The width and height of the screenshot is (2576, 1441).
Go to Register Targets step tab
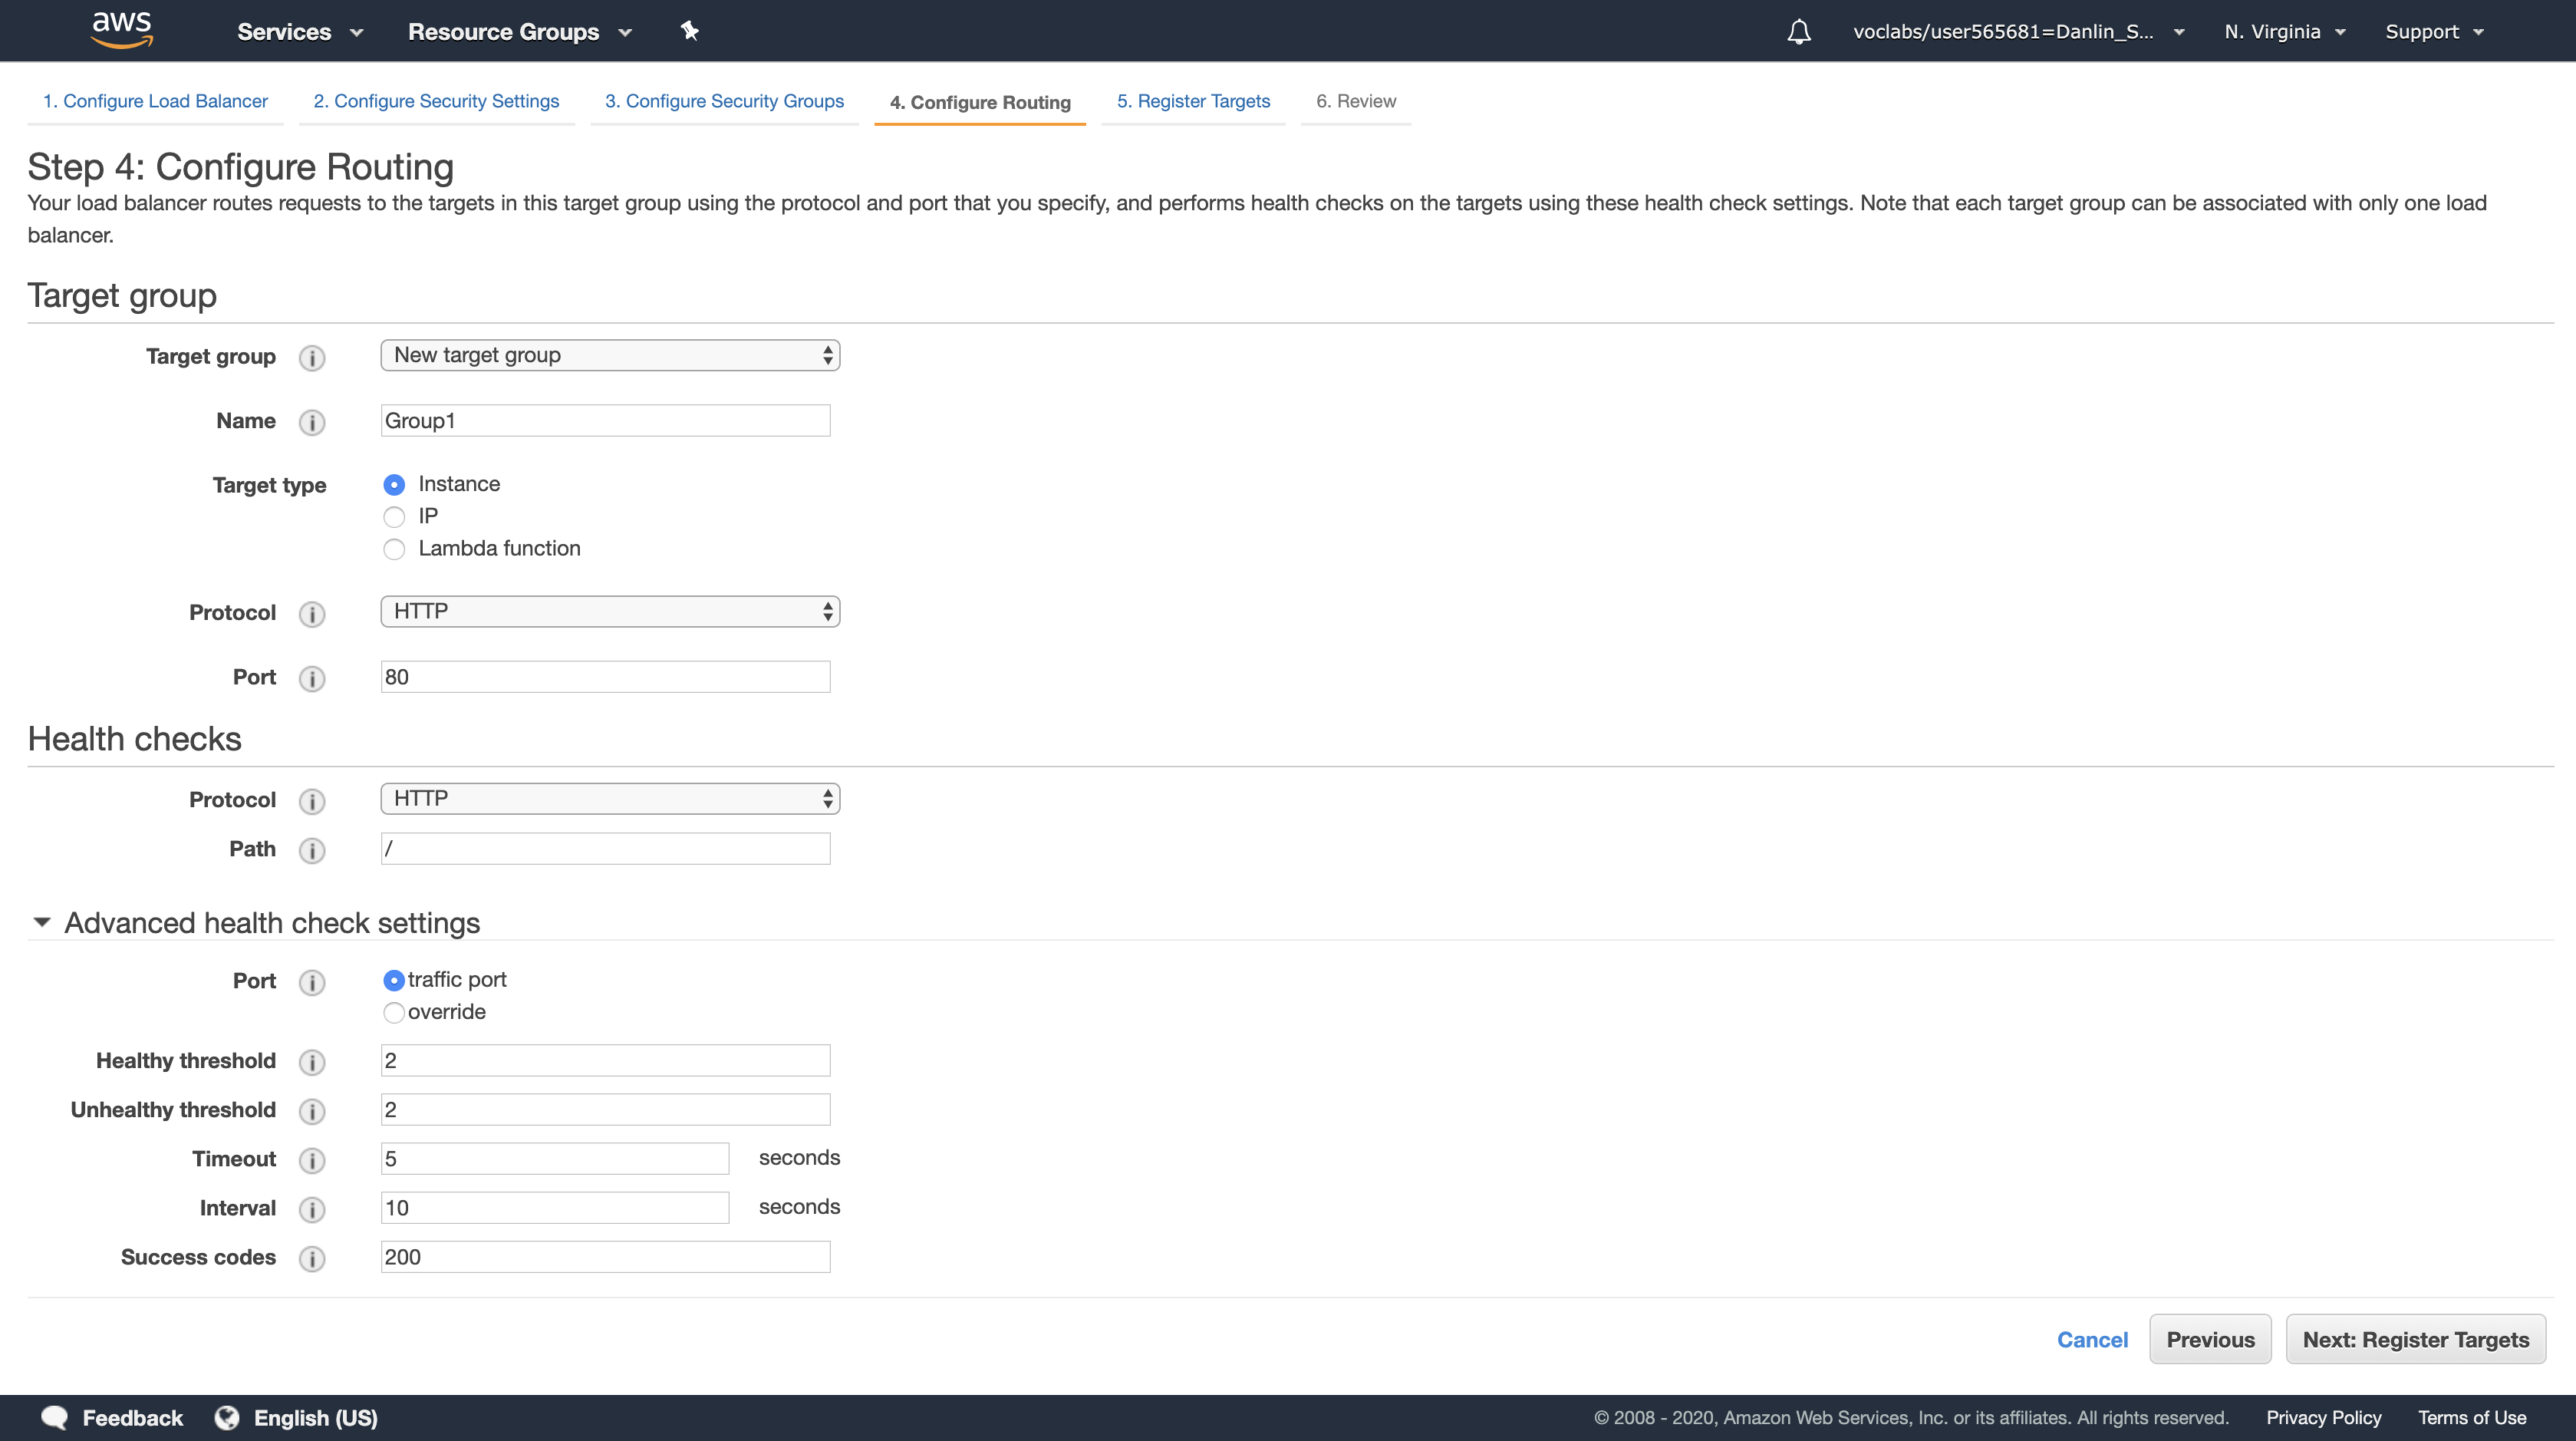(1192, 101)
